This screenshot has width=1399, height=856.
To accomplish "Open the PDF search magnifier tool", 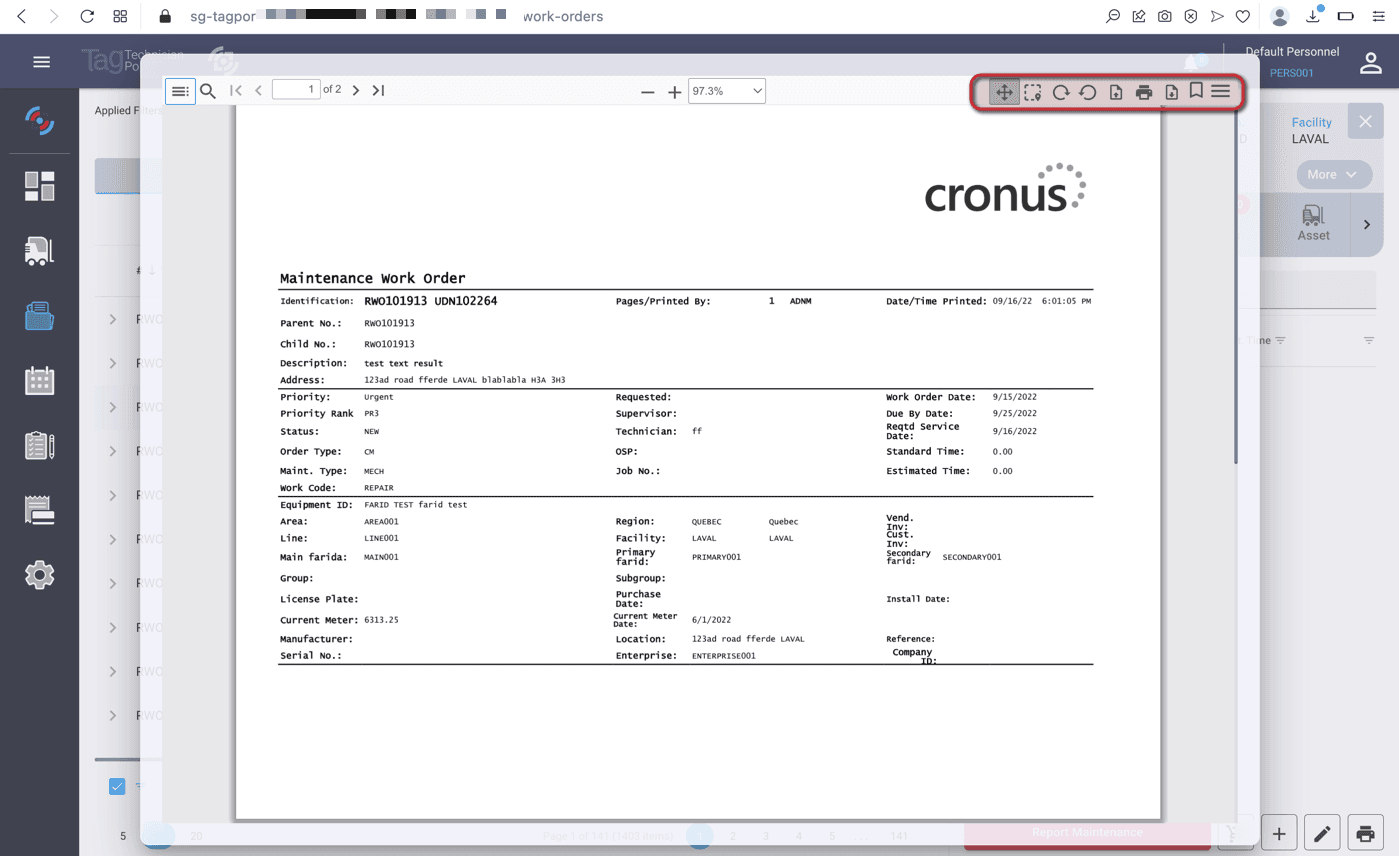I will (x=208, y=91).
